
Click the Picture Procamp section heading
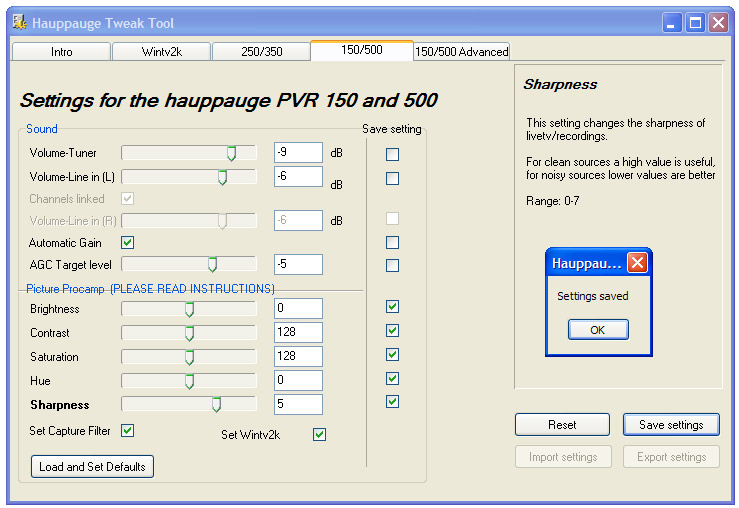[150, 288]
